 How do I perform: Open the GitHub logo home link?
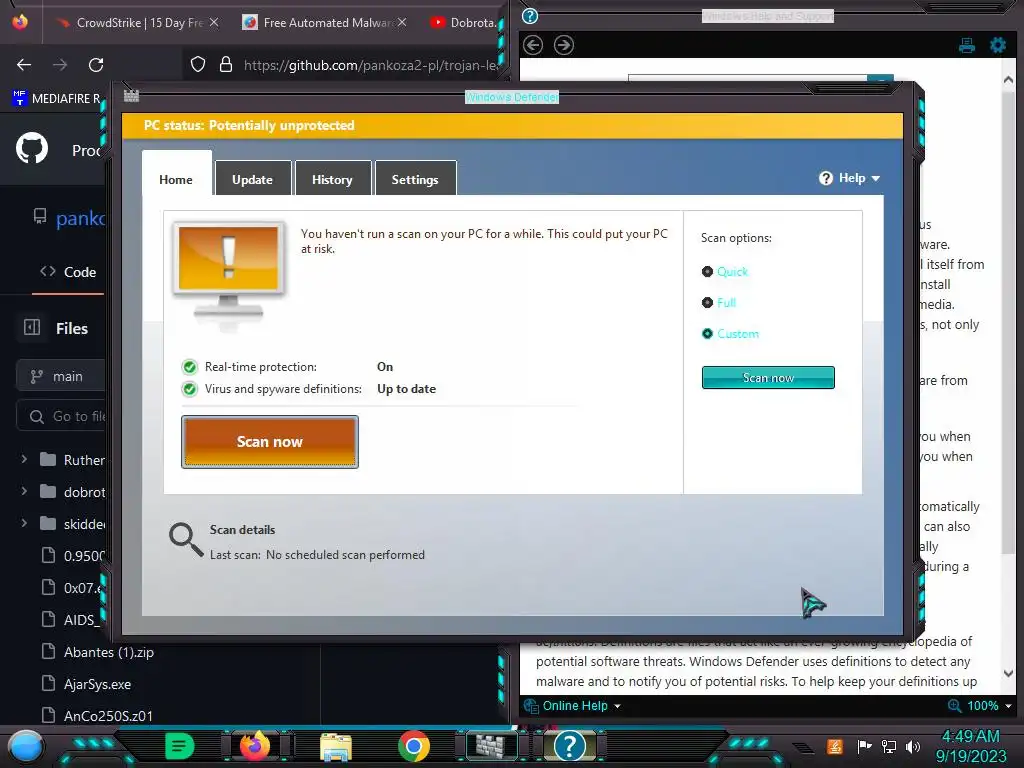pos(32,148)
